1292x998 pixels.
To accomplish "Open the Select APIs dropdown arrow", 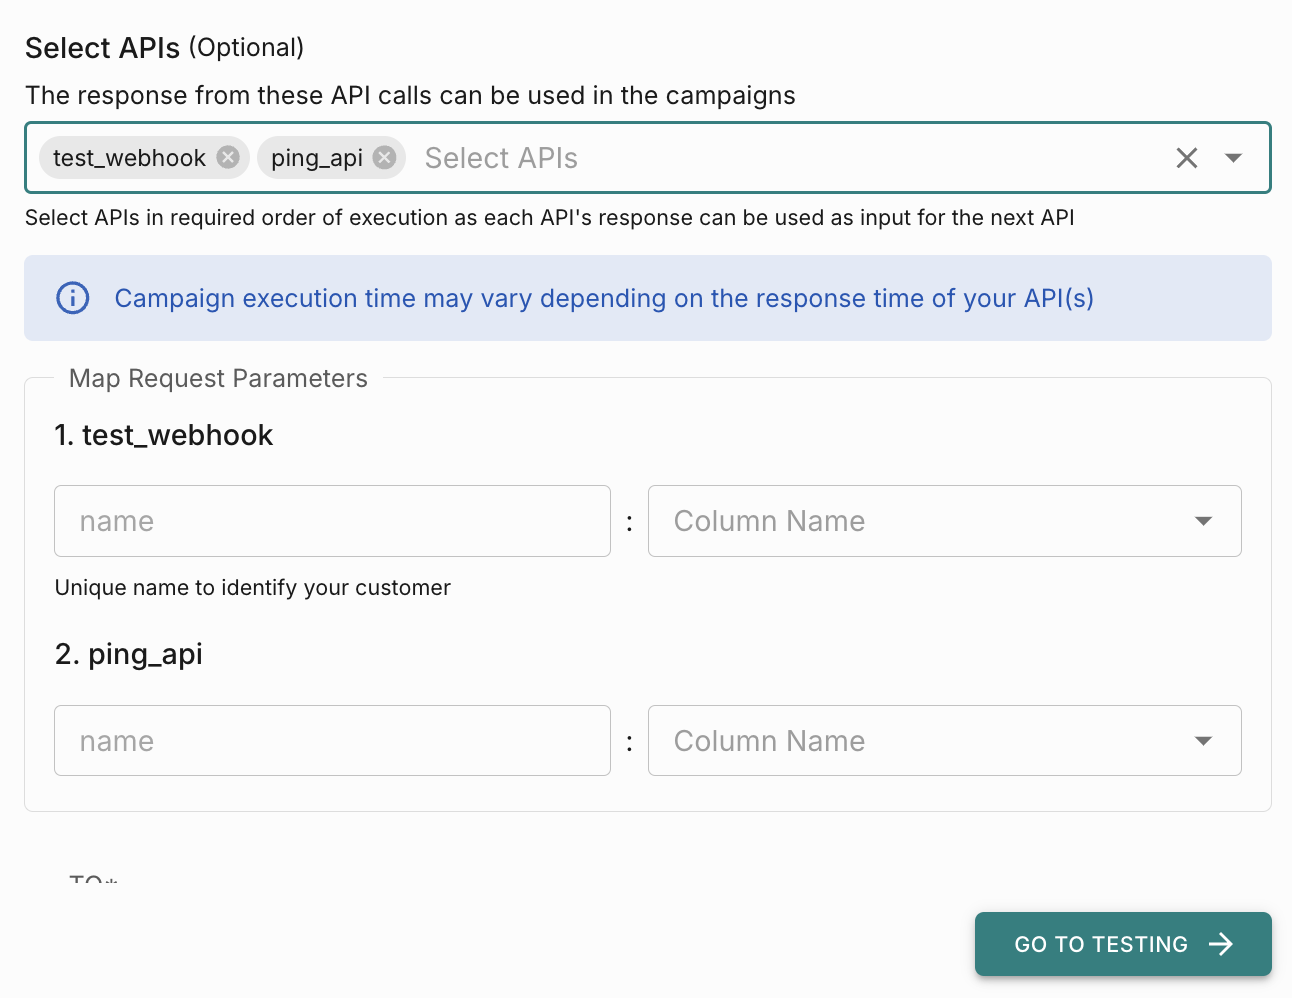I will point(1233,158).
